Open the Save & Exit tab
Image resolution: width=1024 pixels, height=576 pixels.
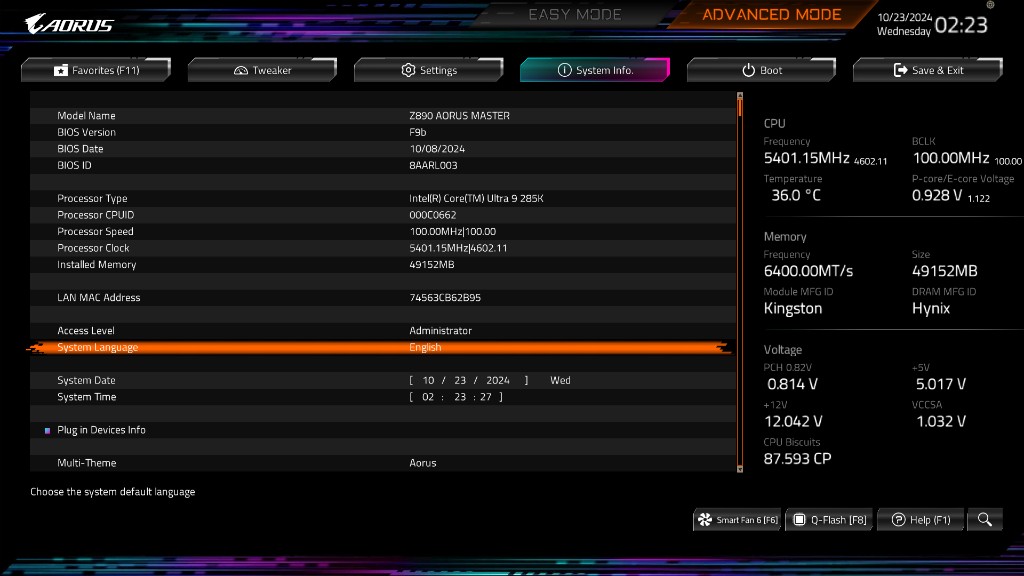(x=928, y=70)
